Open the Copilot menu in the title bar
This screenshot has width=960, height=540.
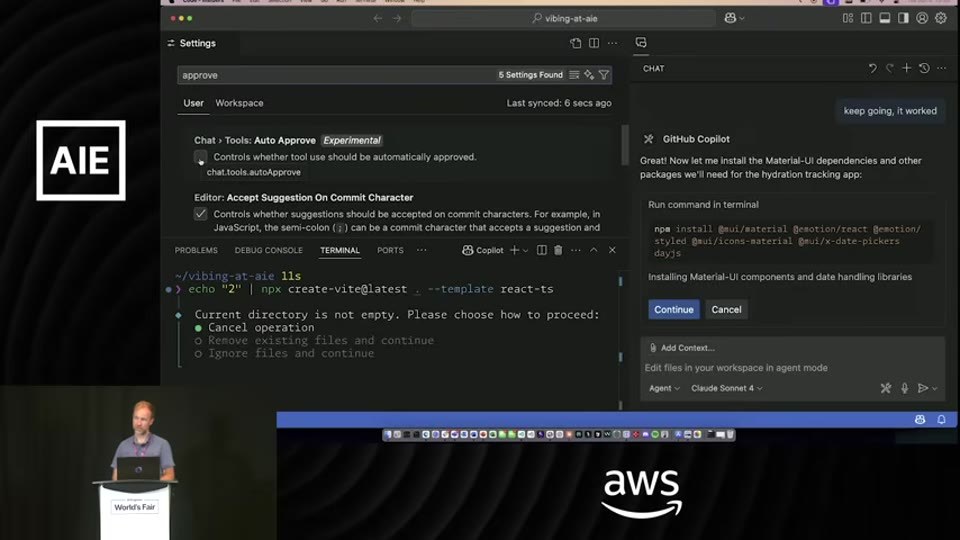734,18
